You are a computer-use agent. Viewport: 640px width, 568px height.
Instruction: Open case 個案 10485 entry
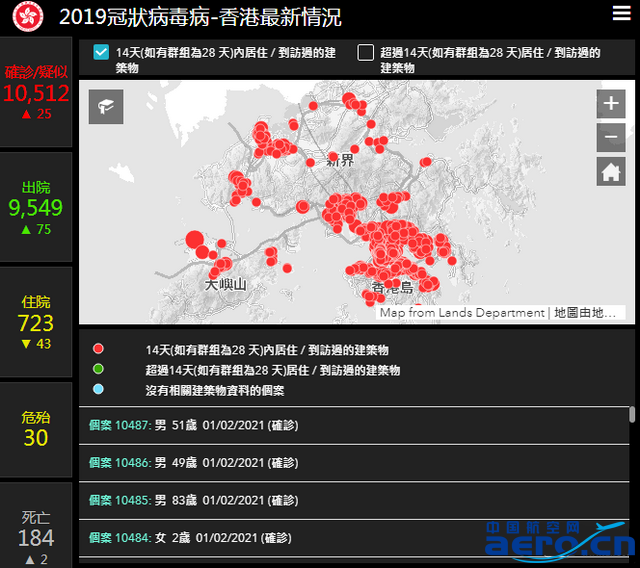point(354,500)
